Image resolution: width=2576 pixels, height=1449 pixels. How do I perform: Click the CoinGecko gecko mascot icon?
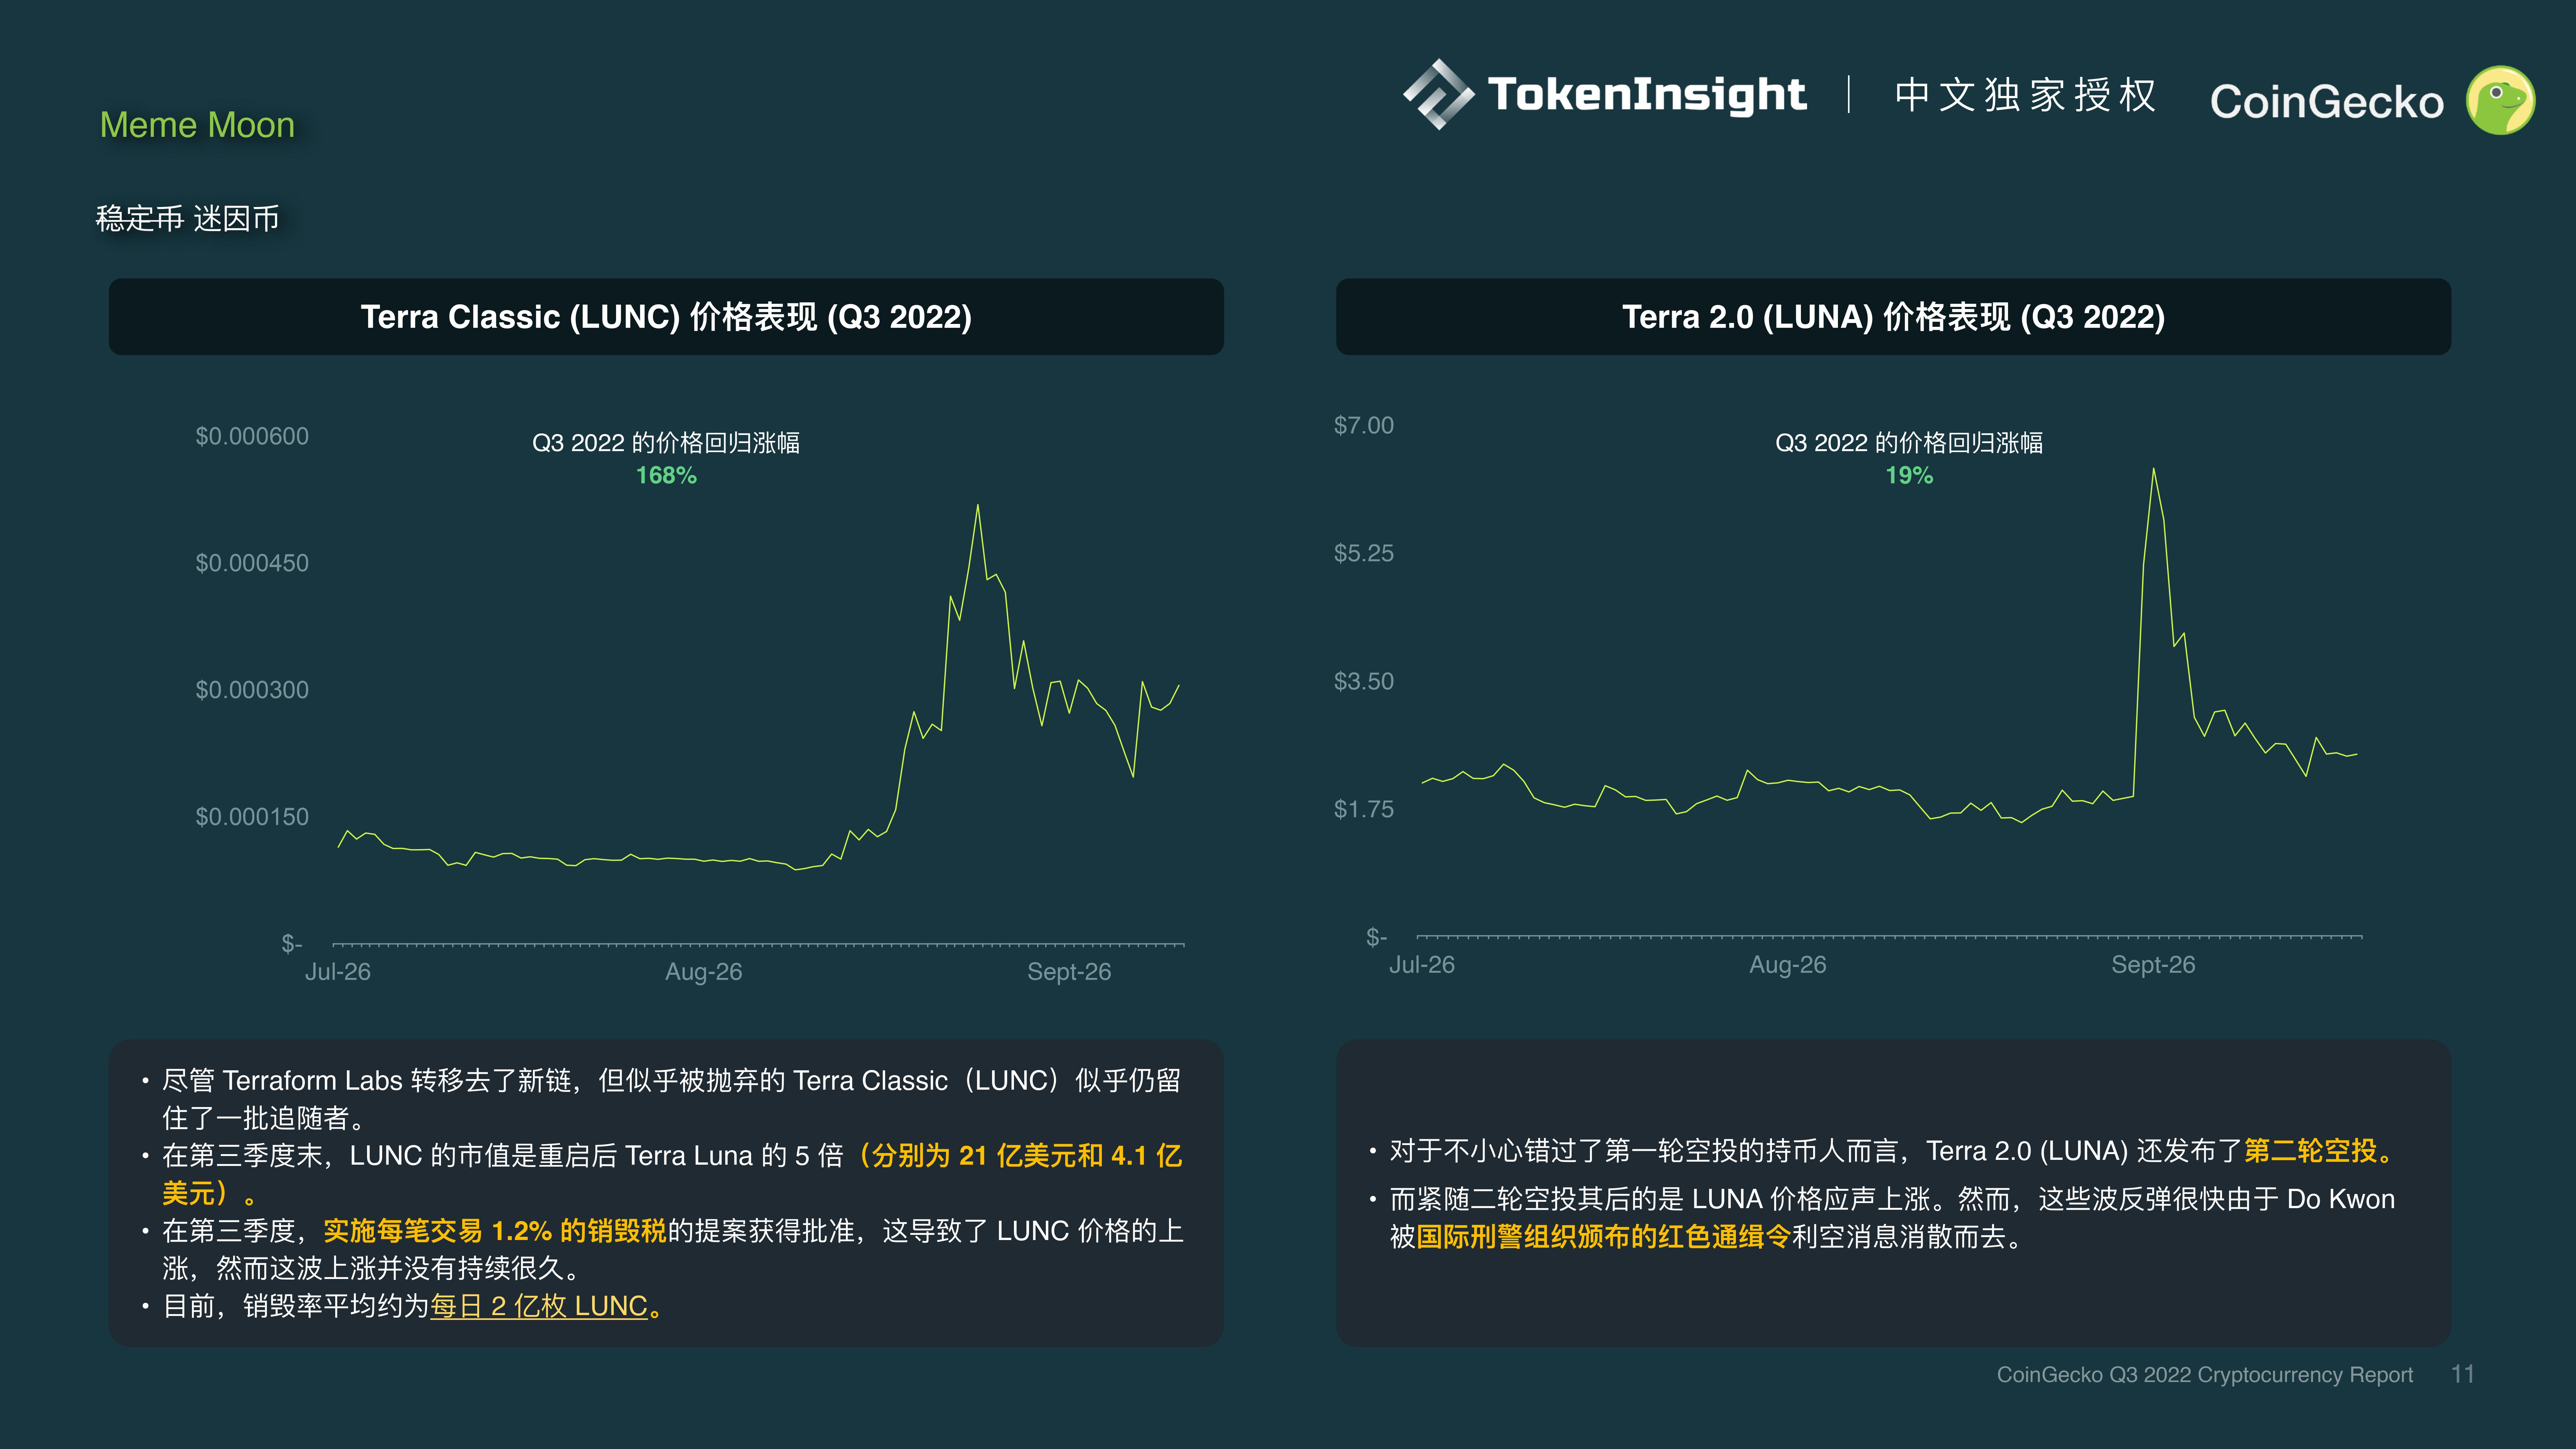coord(2500,100)
